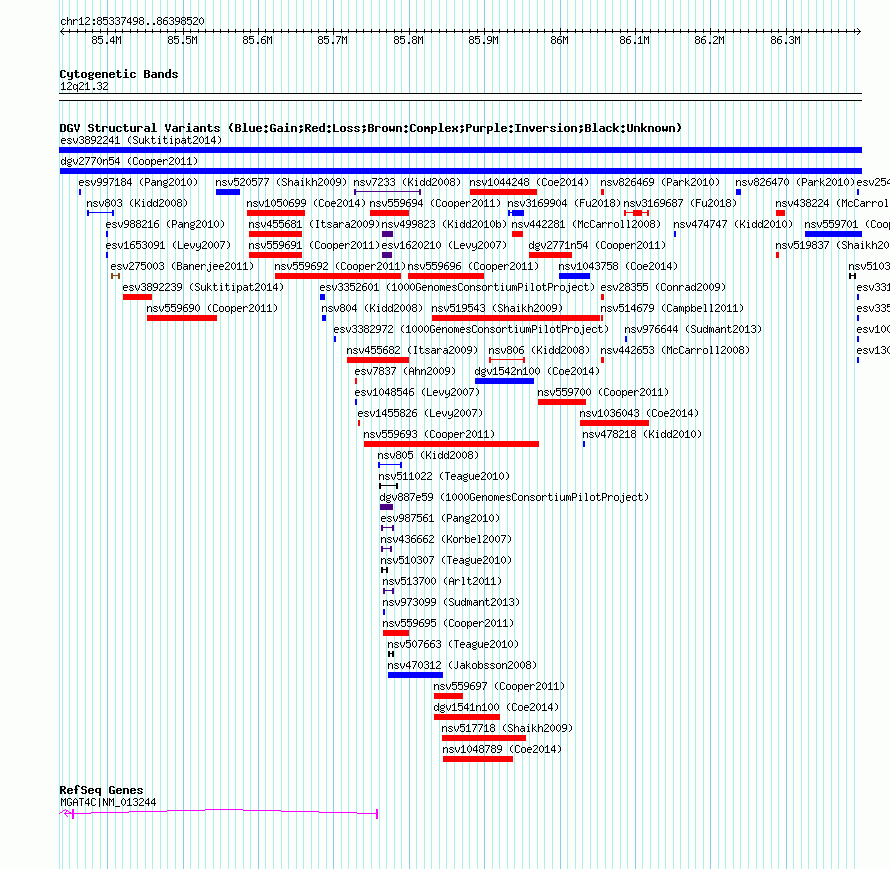Click the DGV Structural Variants track title

(370, 128)
